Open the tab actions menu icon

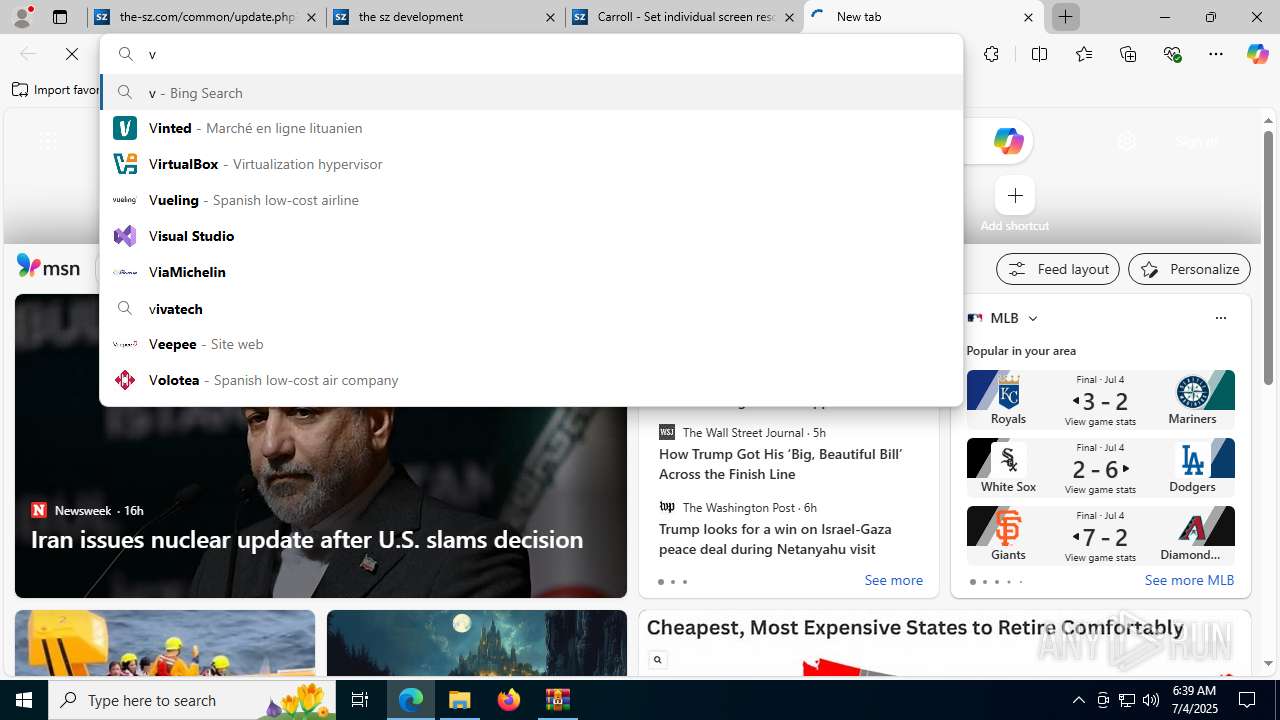(60, 17)
